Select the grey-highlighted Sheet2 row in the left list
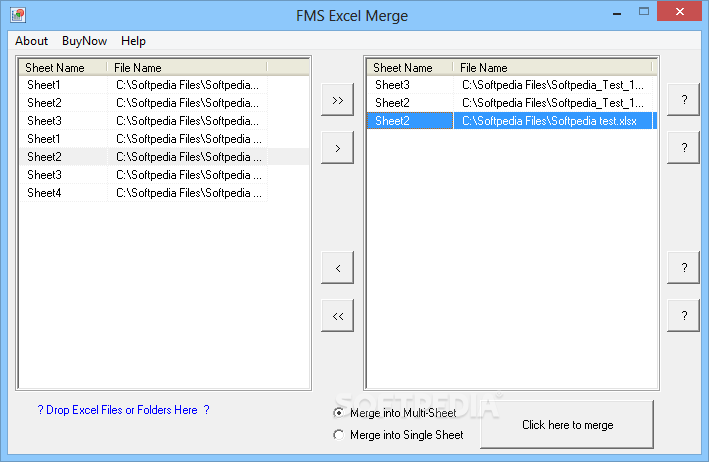This screenshot has width=709, height=462. tap(165, 157)
